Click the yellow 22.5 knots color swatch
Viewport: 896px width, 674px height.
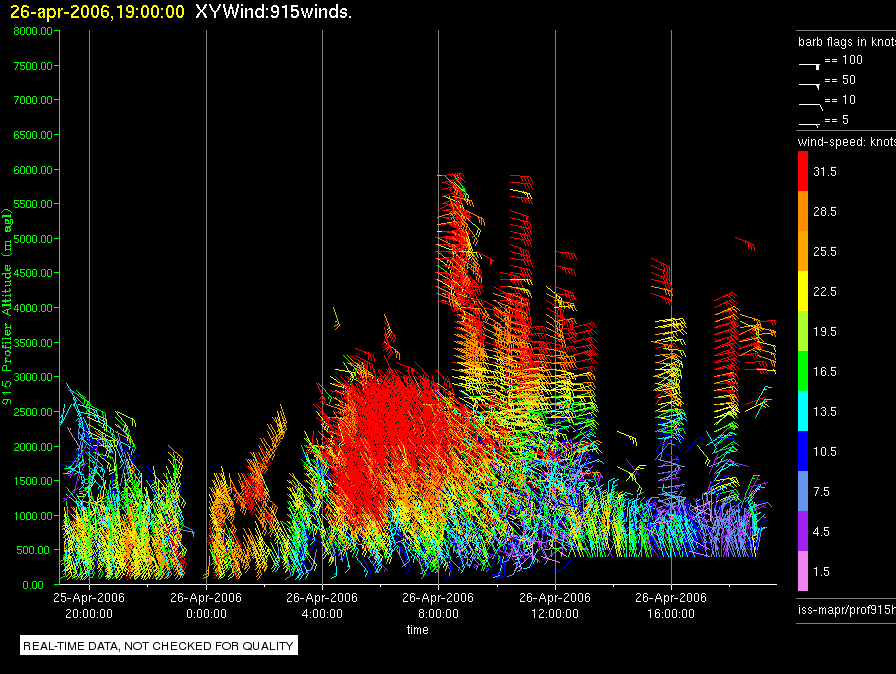(803, 291)
